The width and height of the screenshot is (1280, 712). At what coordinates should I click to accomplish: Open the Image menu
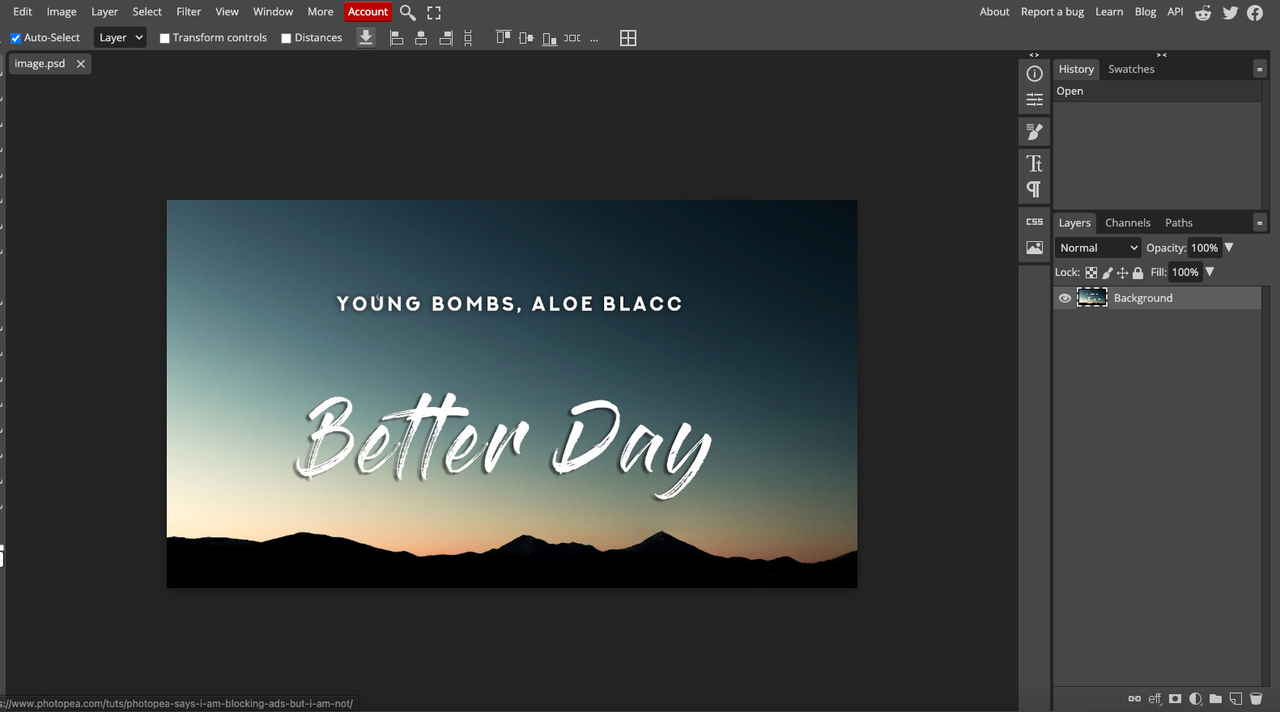pyautogui.click(x=62, y=12)
